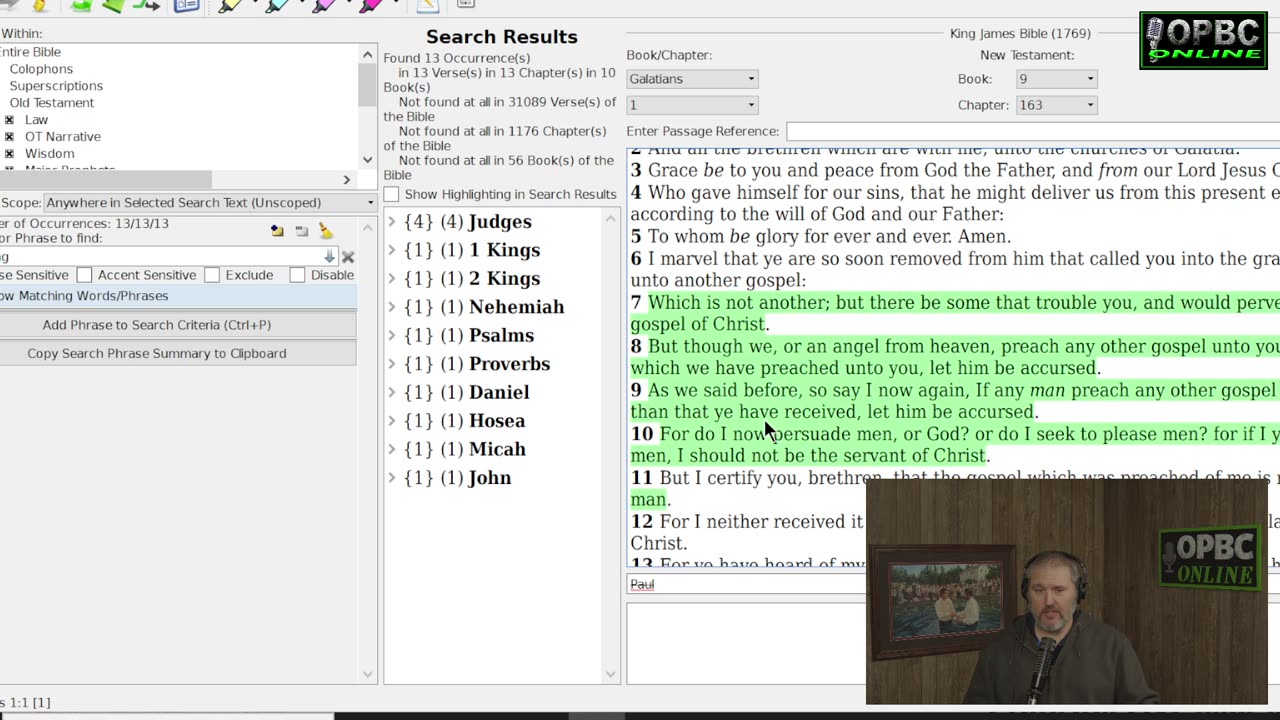The image size is (1280, 720).
Task: Toggle the Law category checkbox
Action: click(x=9, y=120)
